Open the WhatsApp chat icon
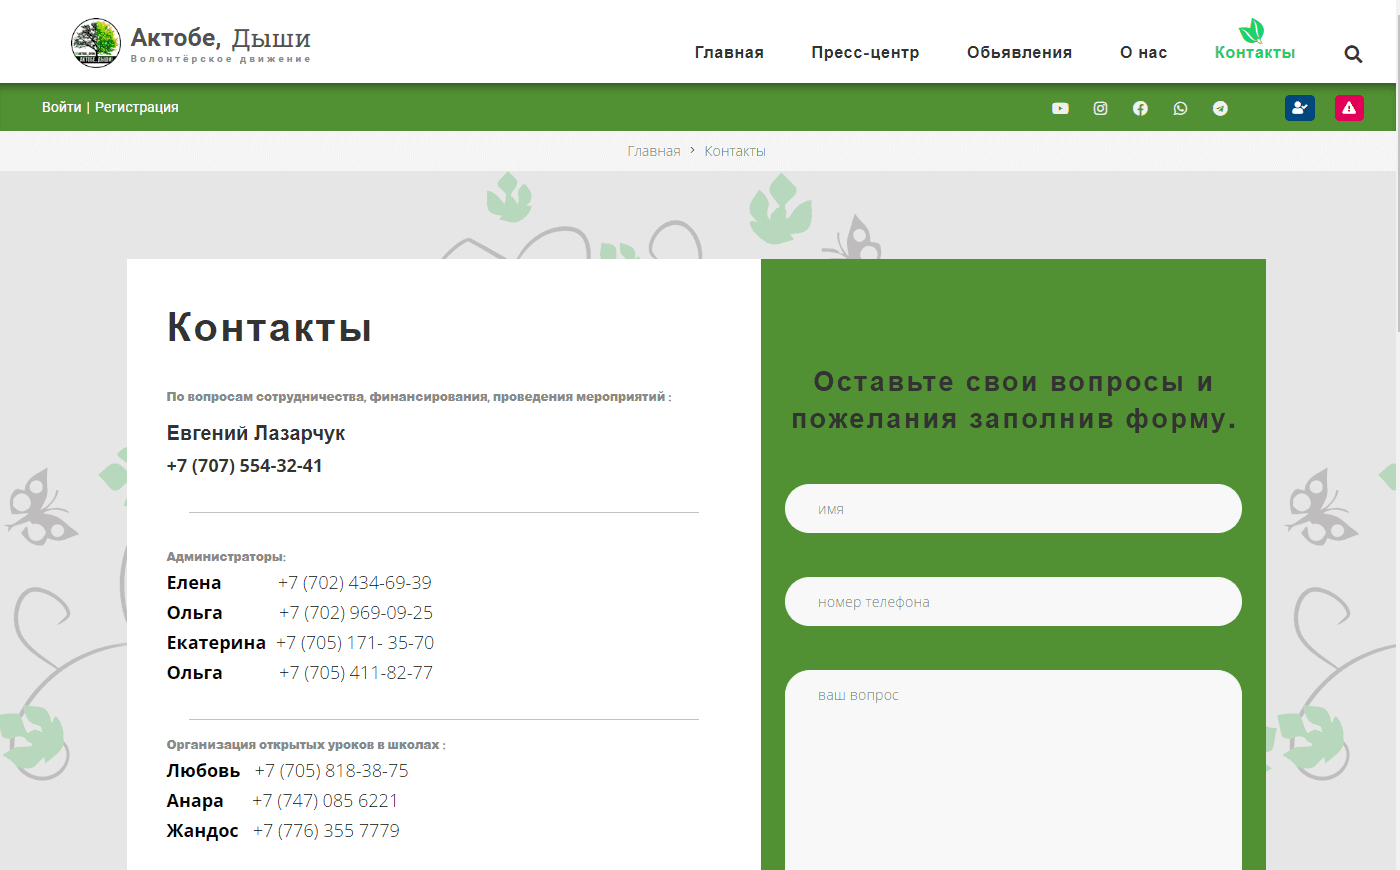The image size is (1400, 870). click(1180, 108)
